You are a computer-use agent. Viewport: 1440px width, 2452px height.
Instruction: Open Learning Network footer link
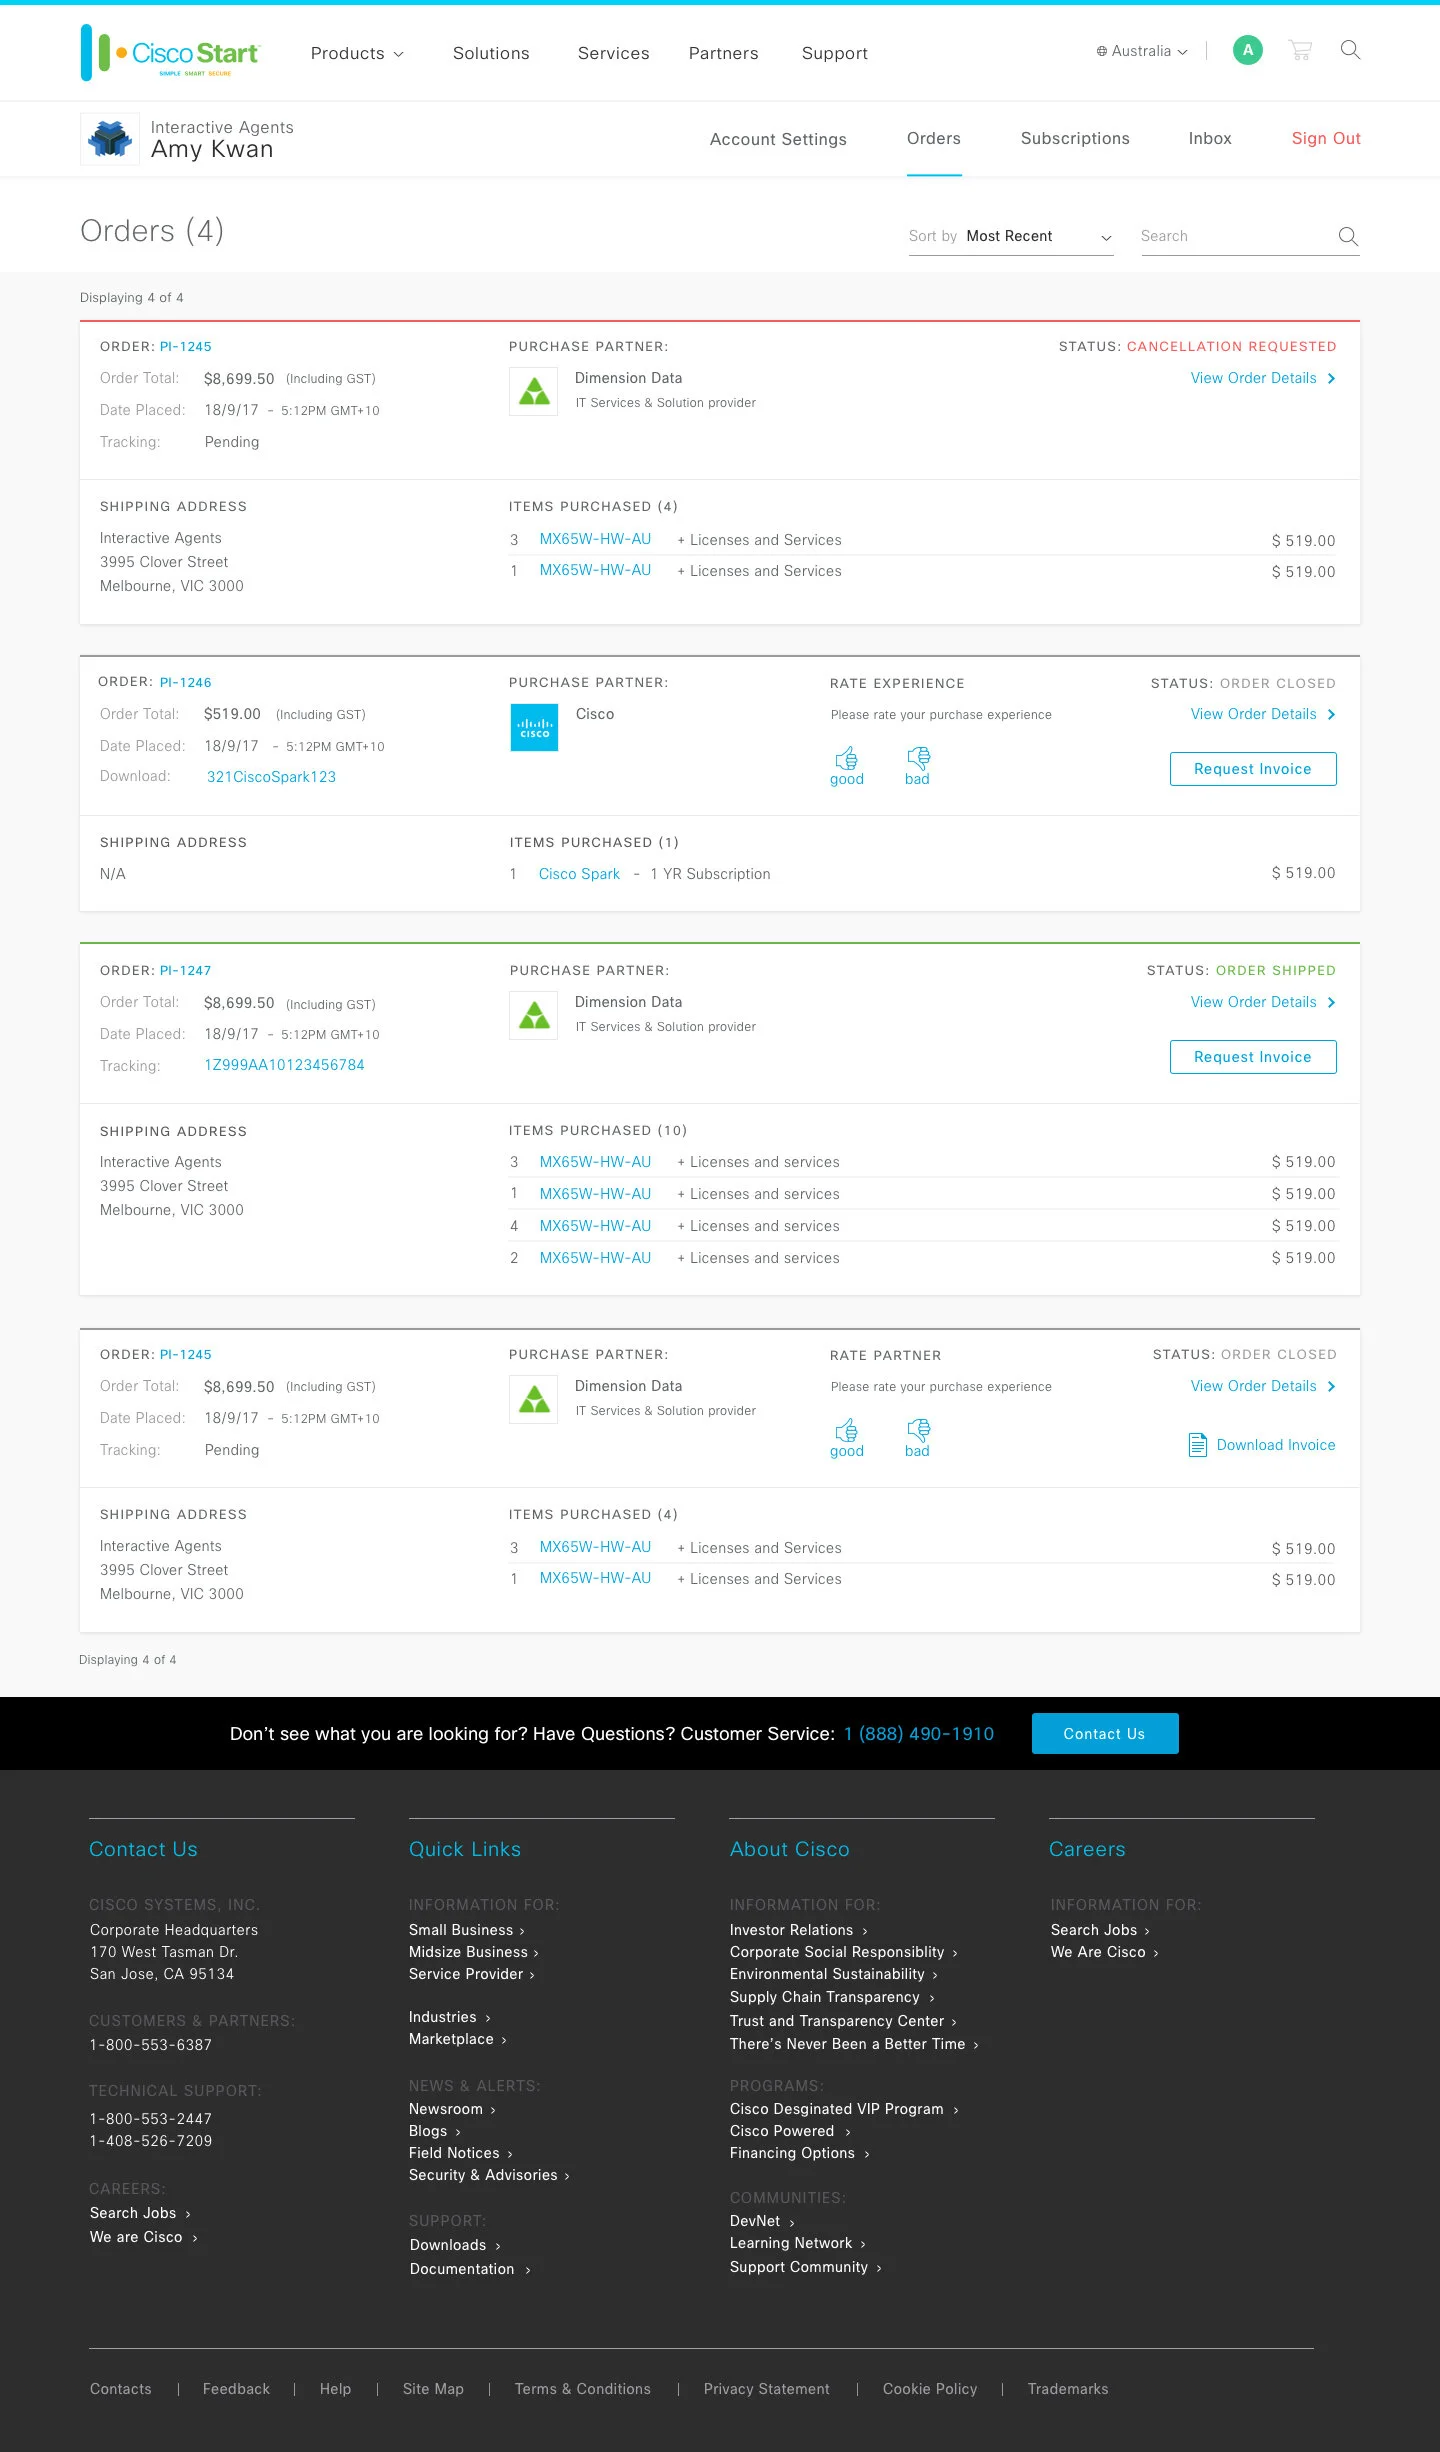(797, 2243)
